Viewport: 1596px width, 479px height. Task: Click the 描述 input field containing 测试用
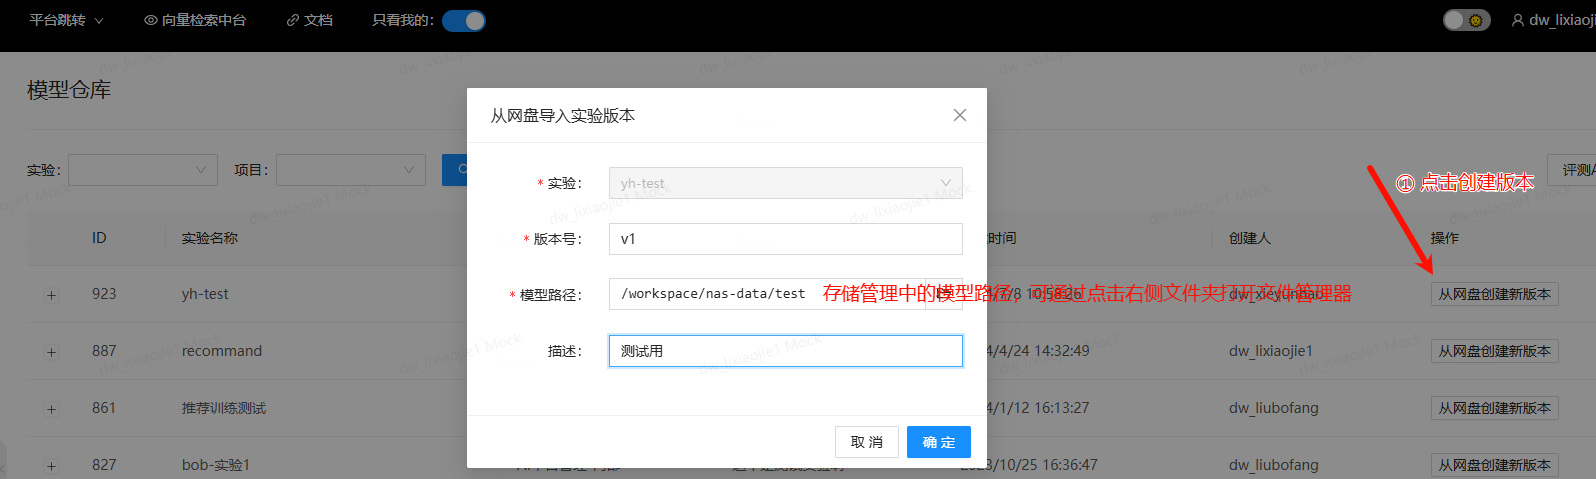[785, 351]
